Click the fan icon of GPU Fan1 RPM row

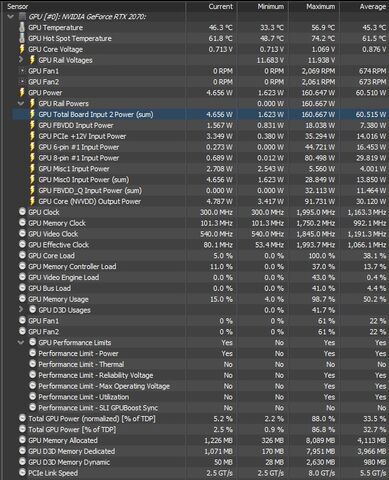(x=22, y=71)
